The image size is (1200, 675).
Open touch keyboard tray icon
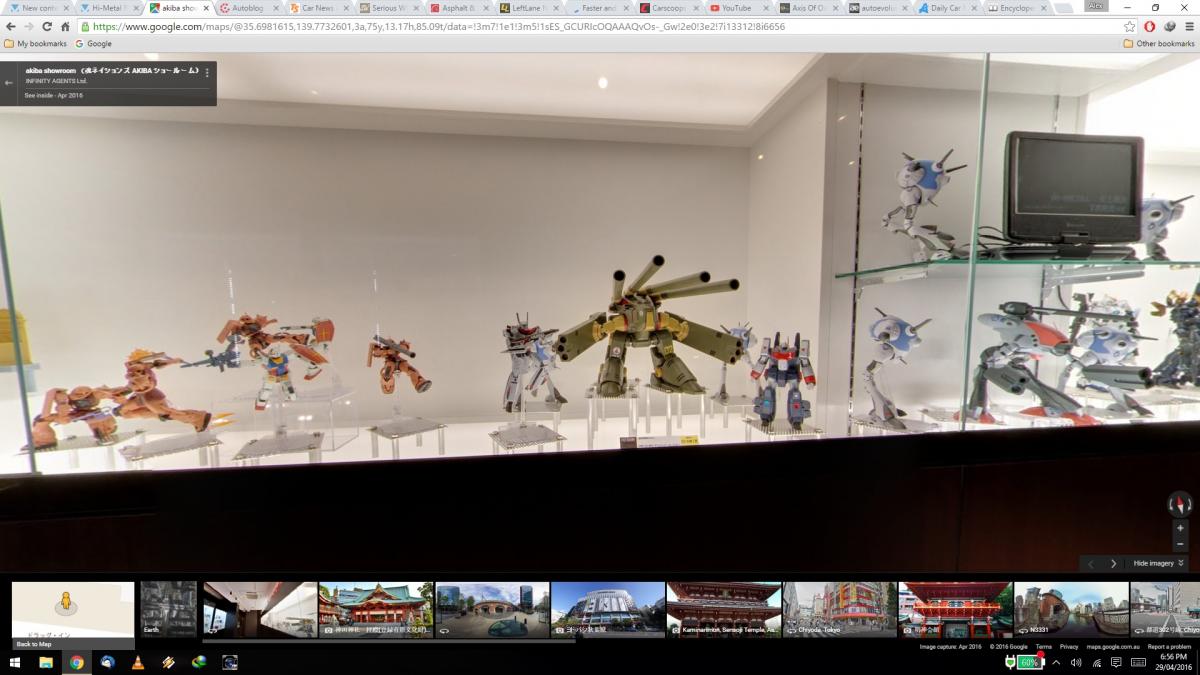click(x=1139, y=662)
